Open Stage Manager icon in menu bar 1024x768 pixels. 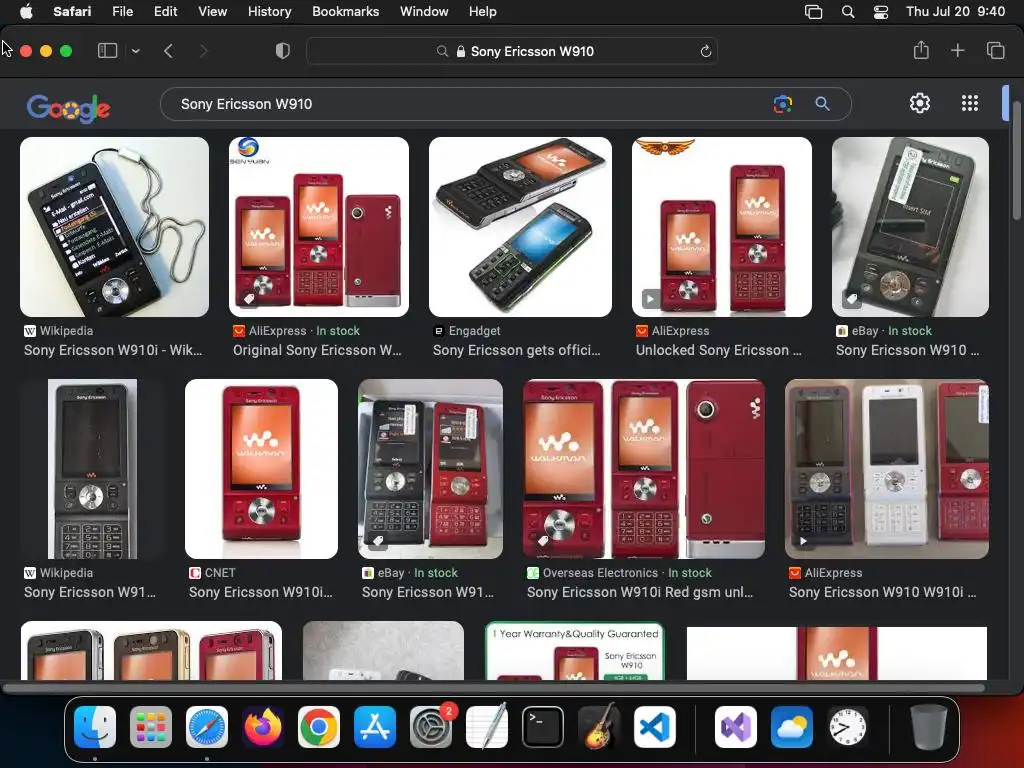813,12
